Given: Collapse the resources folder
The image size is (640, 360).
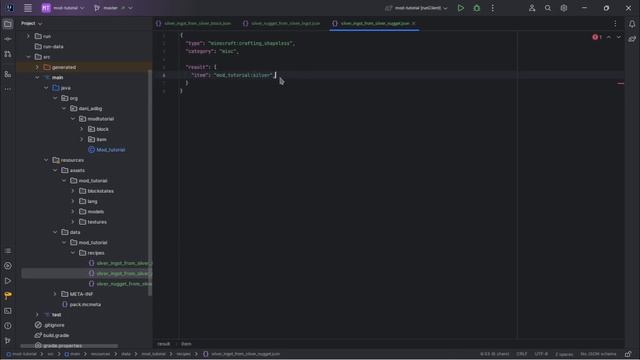Looking at the screenshot, I should tap(46, 160).
